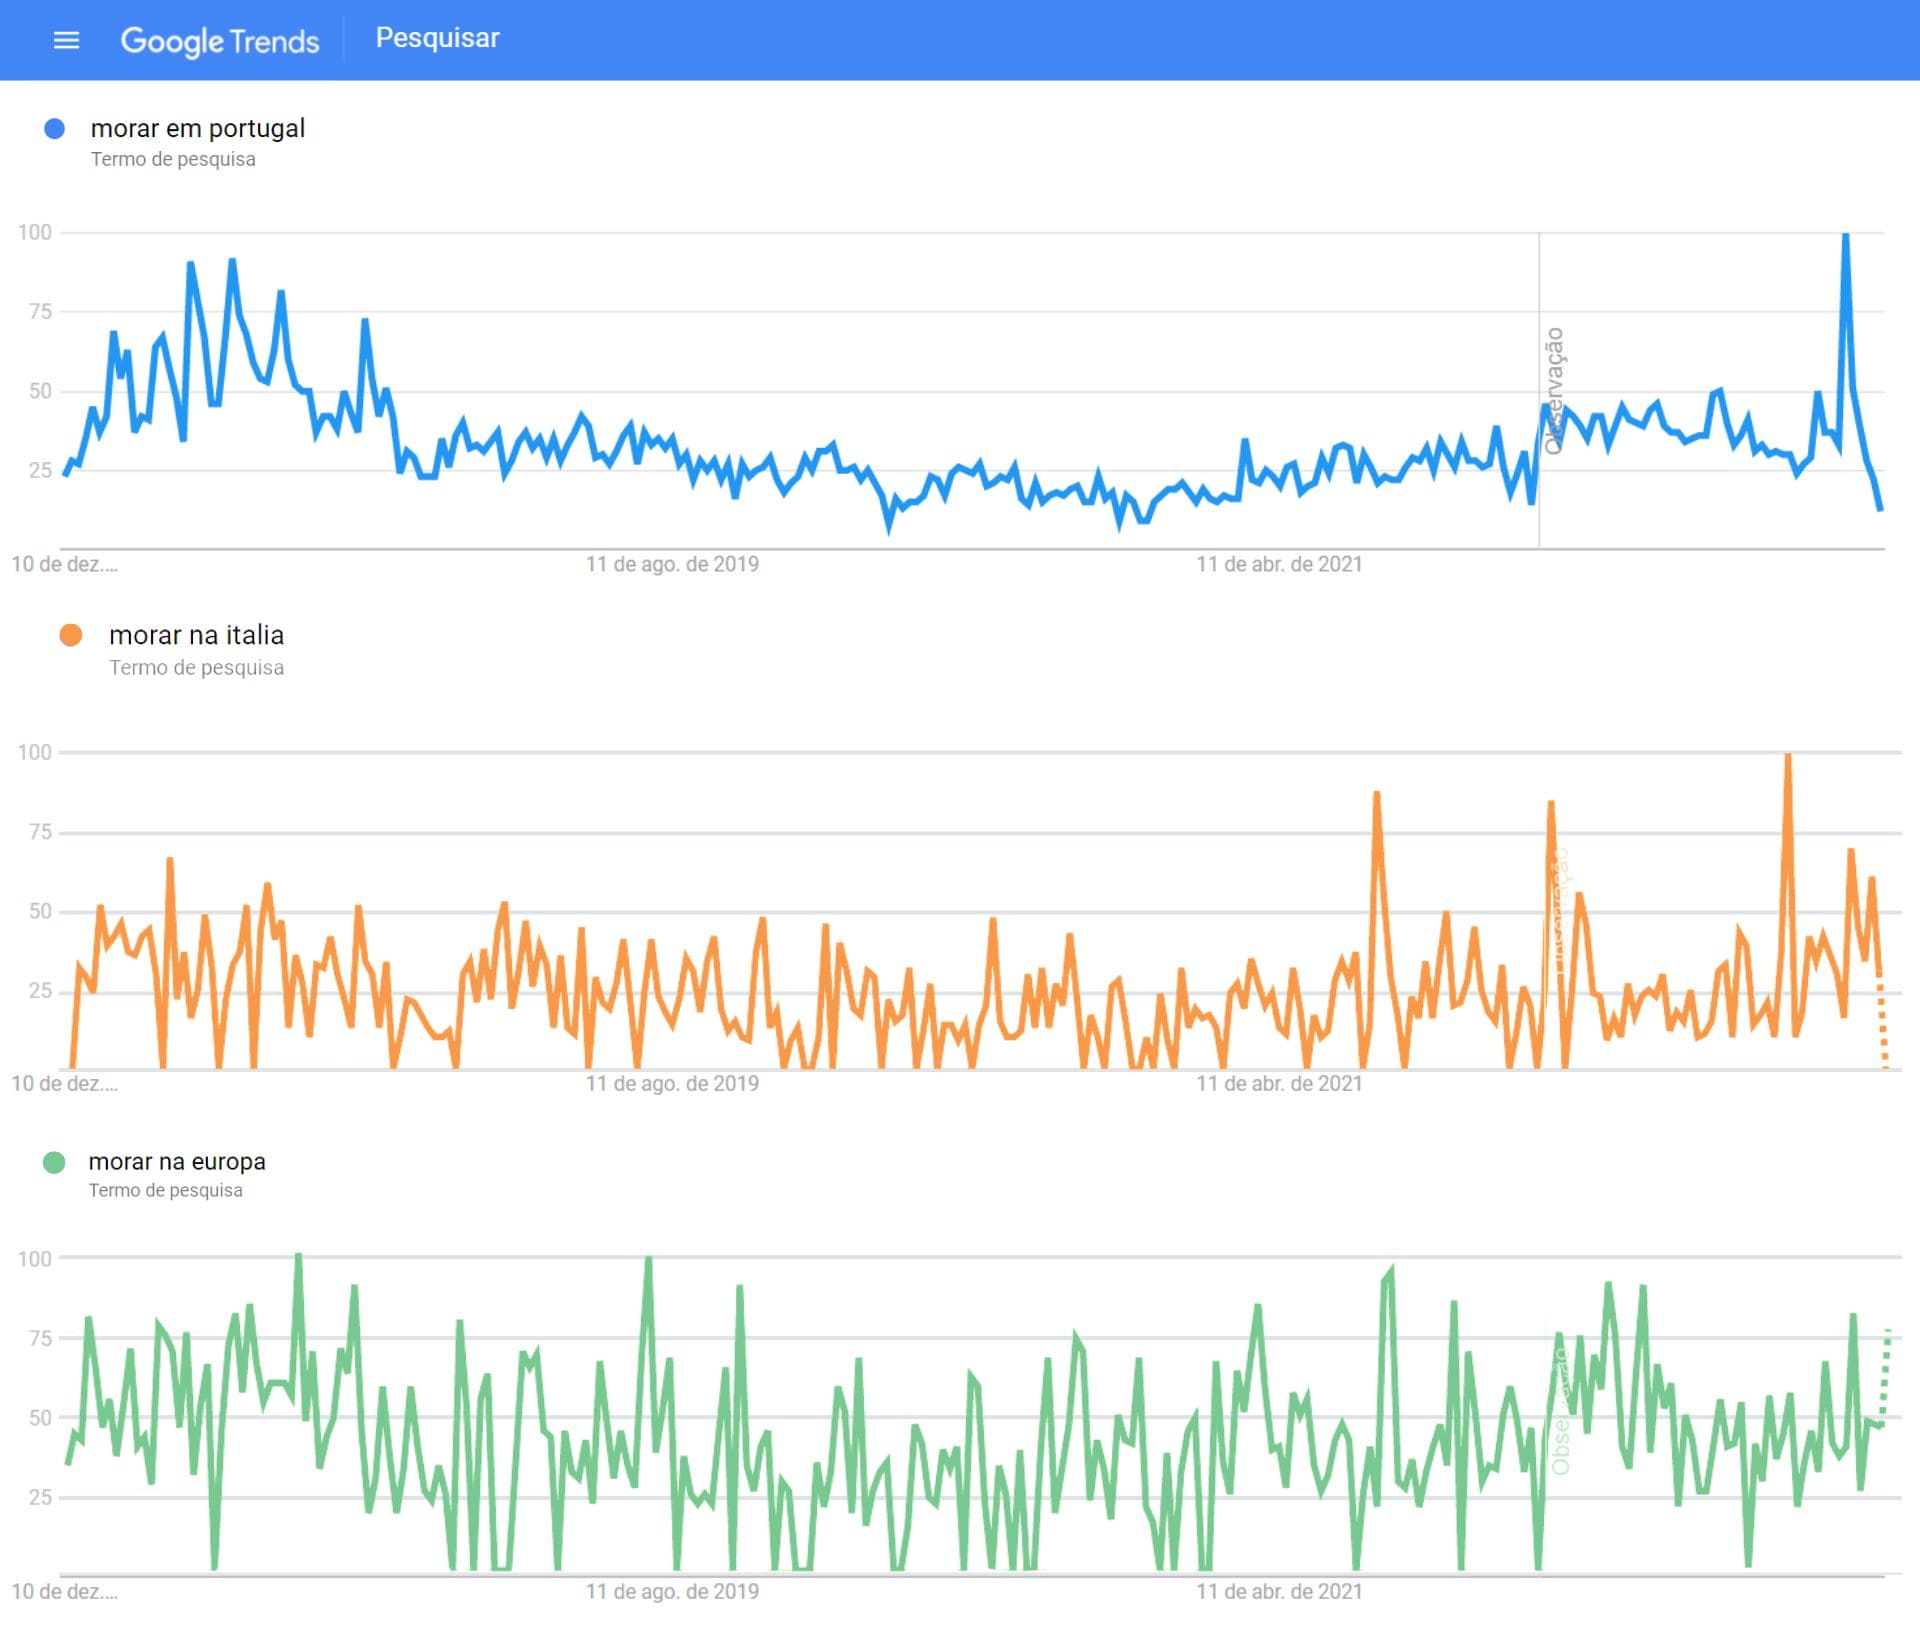Click '11 de ago. de 2019' label under europa chart
Screen dimensions: 1920x1640
pyautogui.click(x=672, y=1591)
